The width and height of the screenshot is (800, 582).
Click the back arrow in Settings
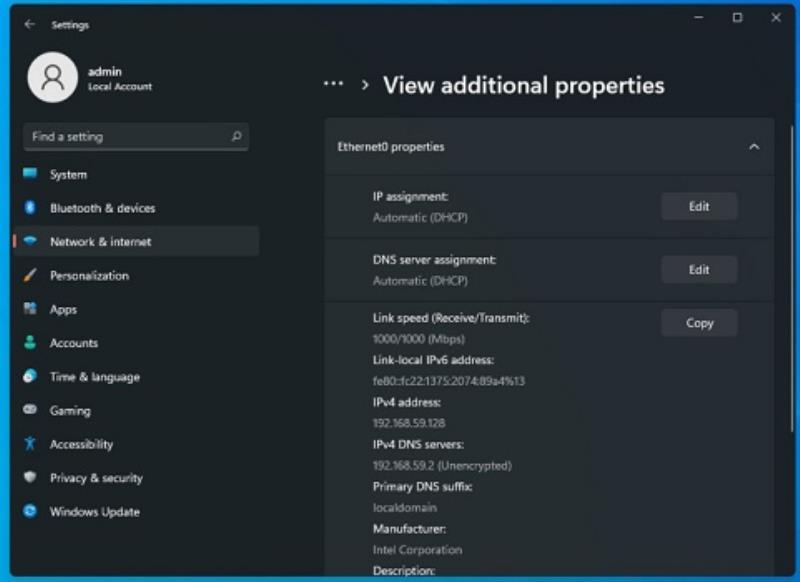tap(30, 24)
